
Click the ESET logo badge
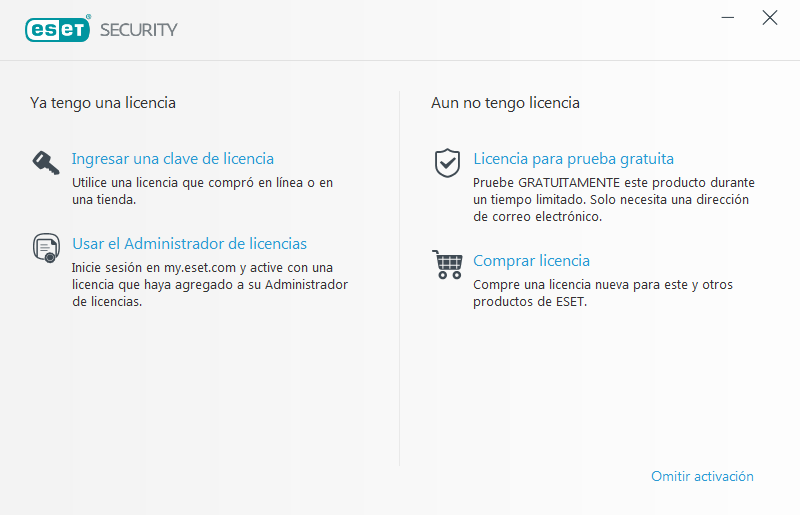point(59,29)
